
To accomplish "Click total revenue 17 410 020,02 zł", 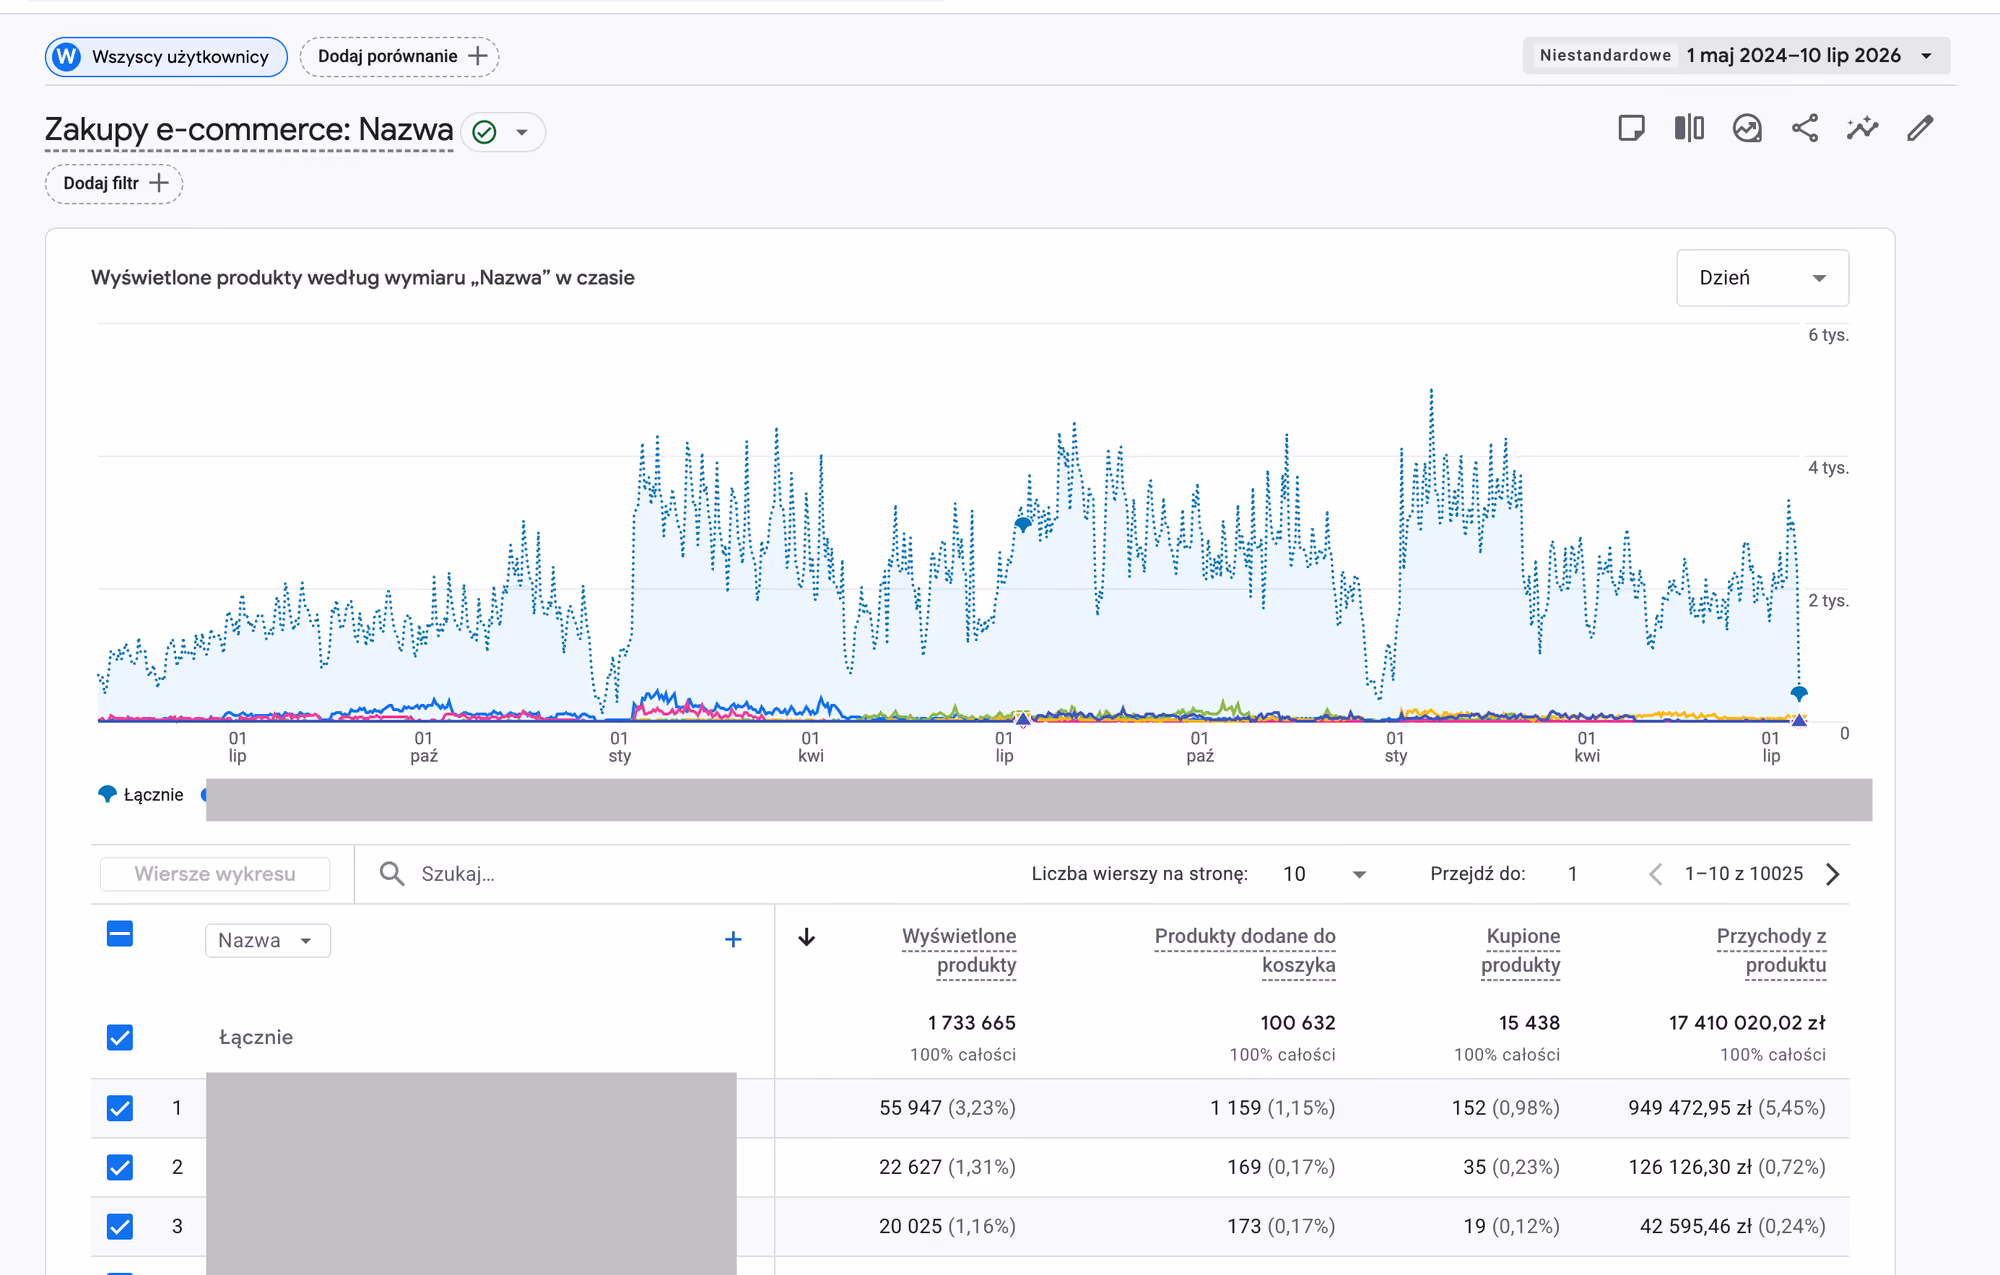I will (x=1747, y=1023).
